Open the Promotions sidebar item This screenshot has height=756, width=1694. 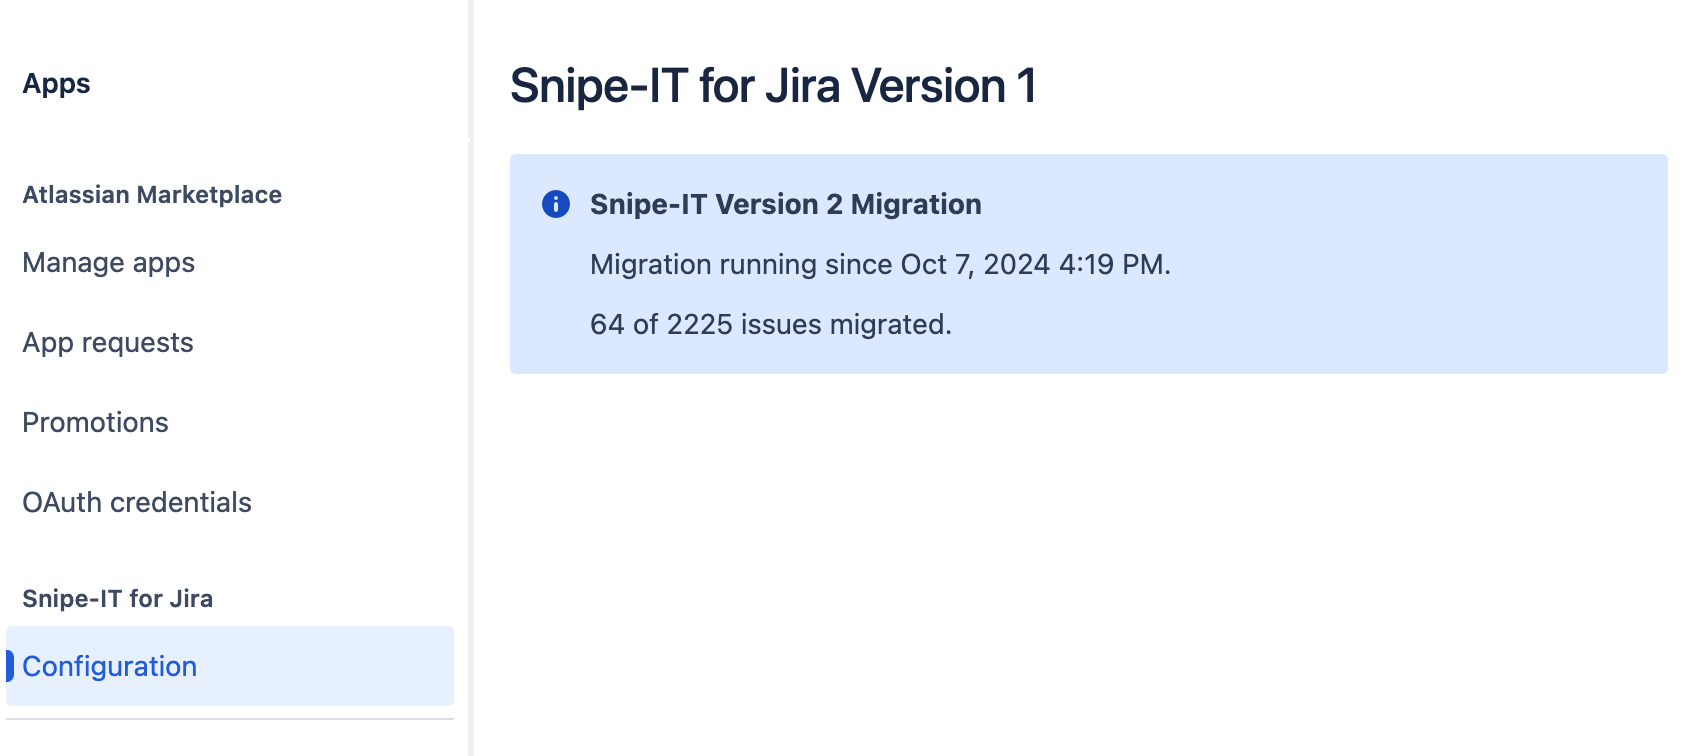pyautogui.click(x=96, y=423)
